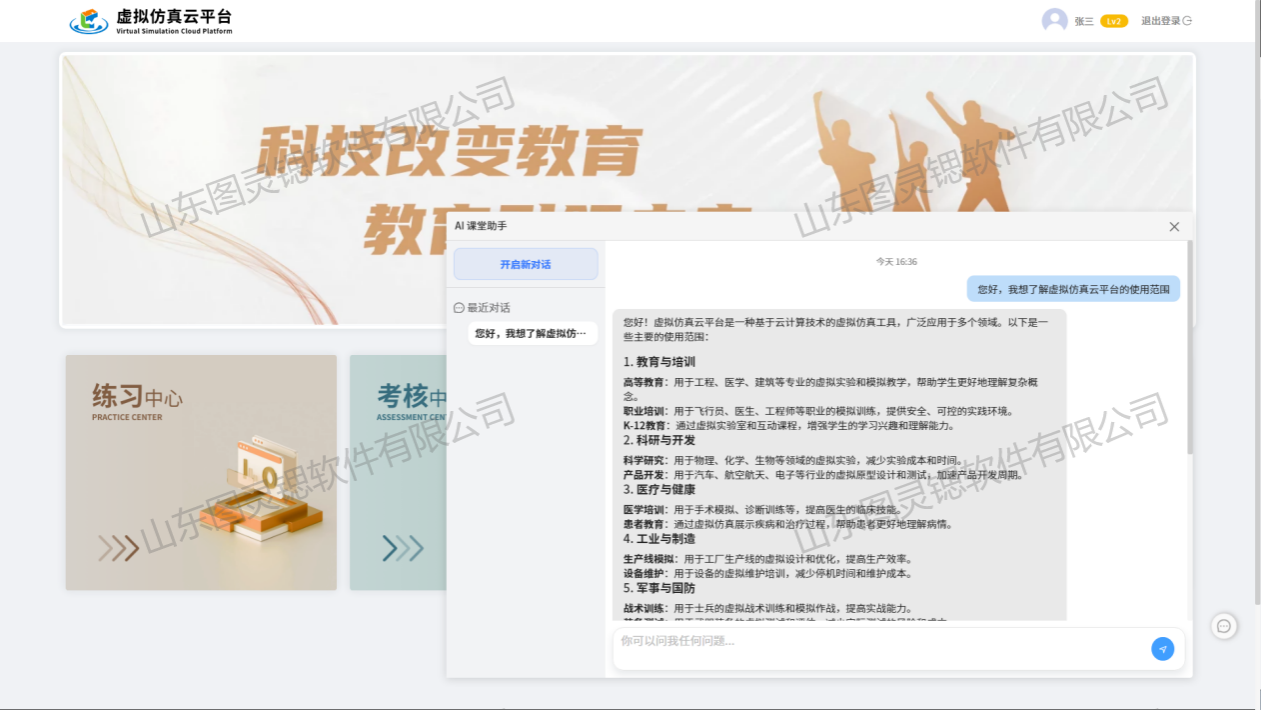
Task: Click the floating chat assistant icon at right edge
Action: click(1223, 626)
